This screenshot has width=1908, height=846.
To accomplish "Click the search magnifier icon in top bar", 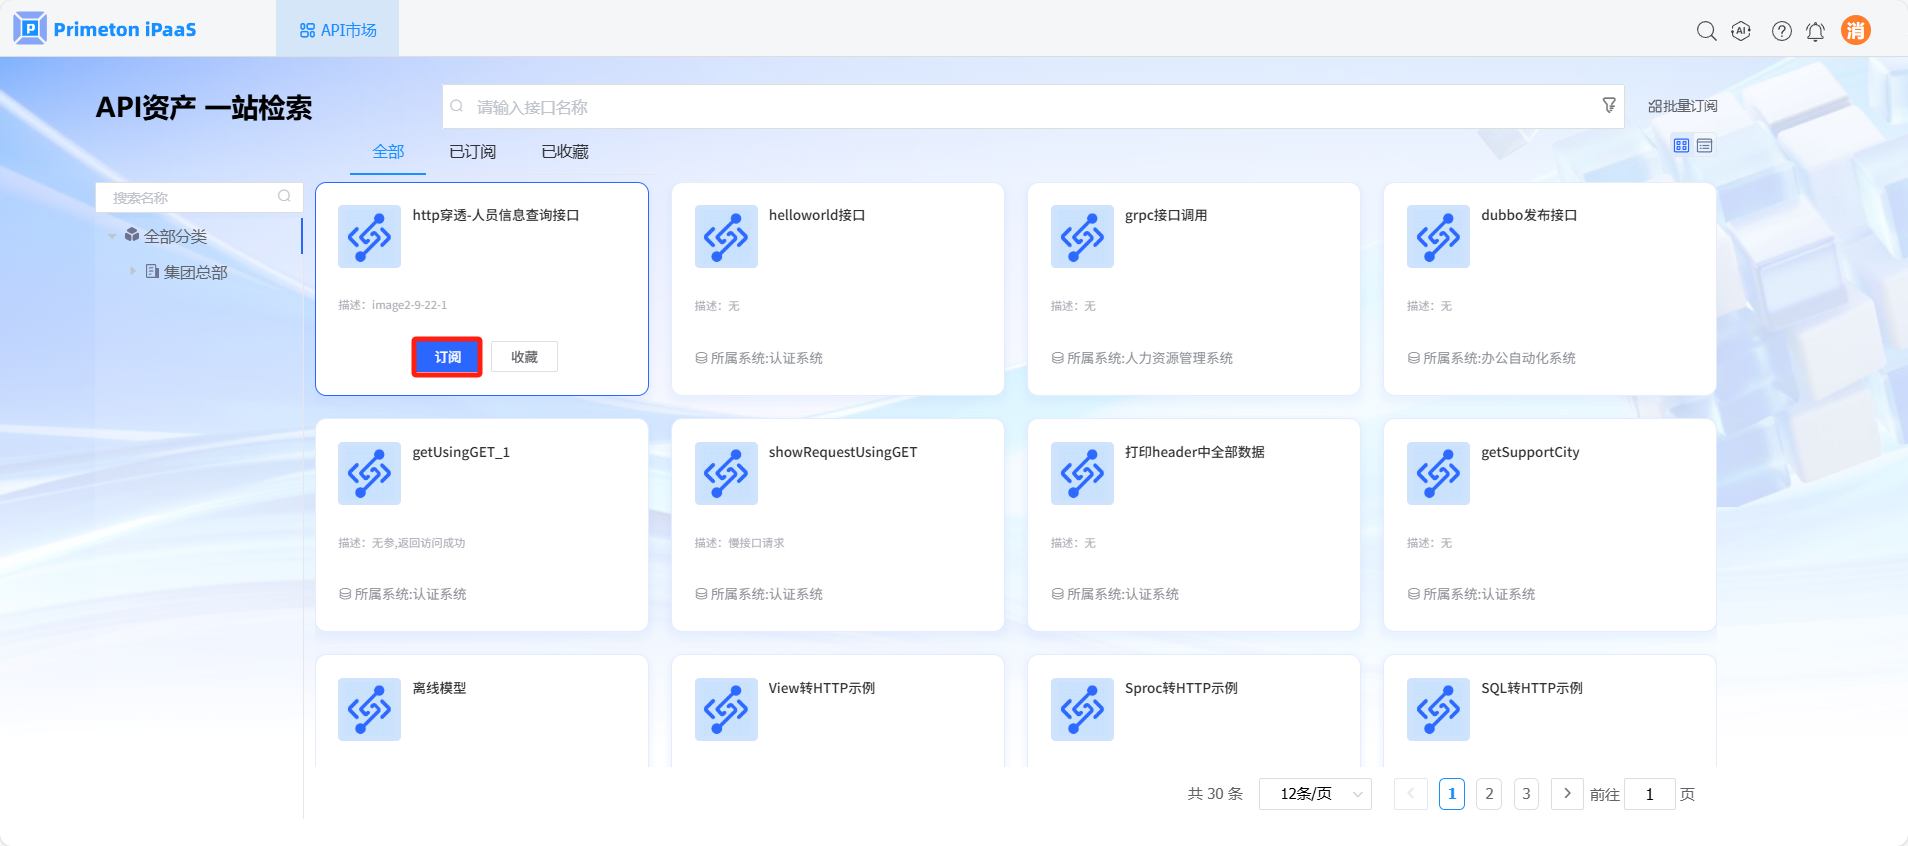I will (1706, 31).
